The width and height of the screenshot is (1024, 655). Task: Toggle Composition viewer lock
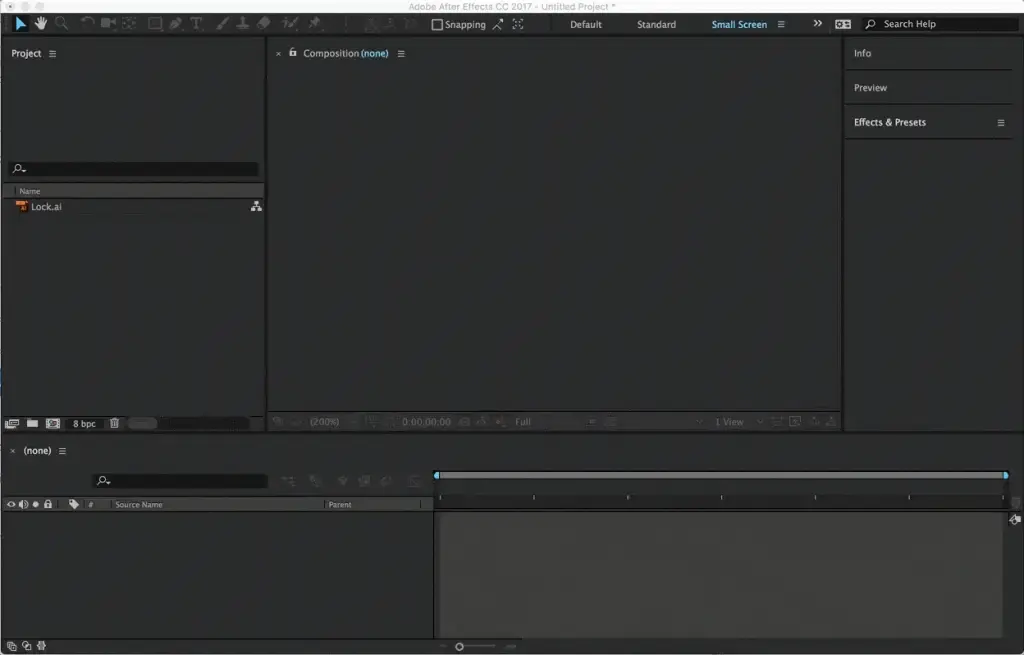point(293,52)
